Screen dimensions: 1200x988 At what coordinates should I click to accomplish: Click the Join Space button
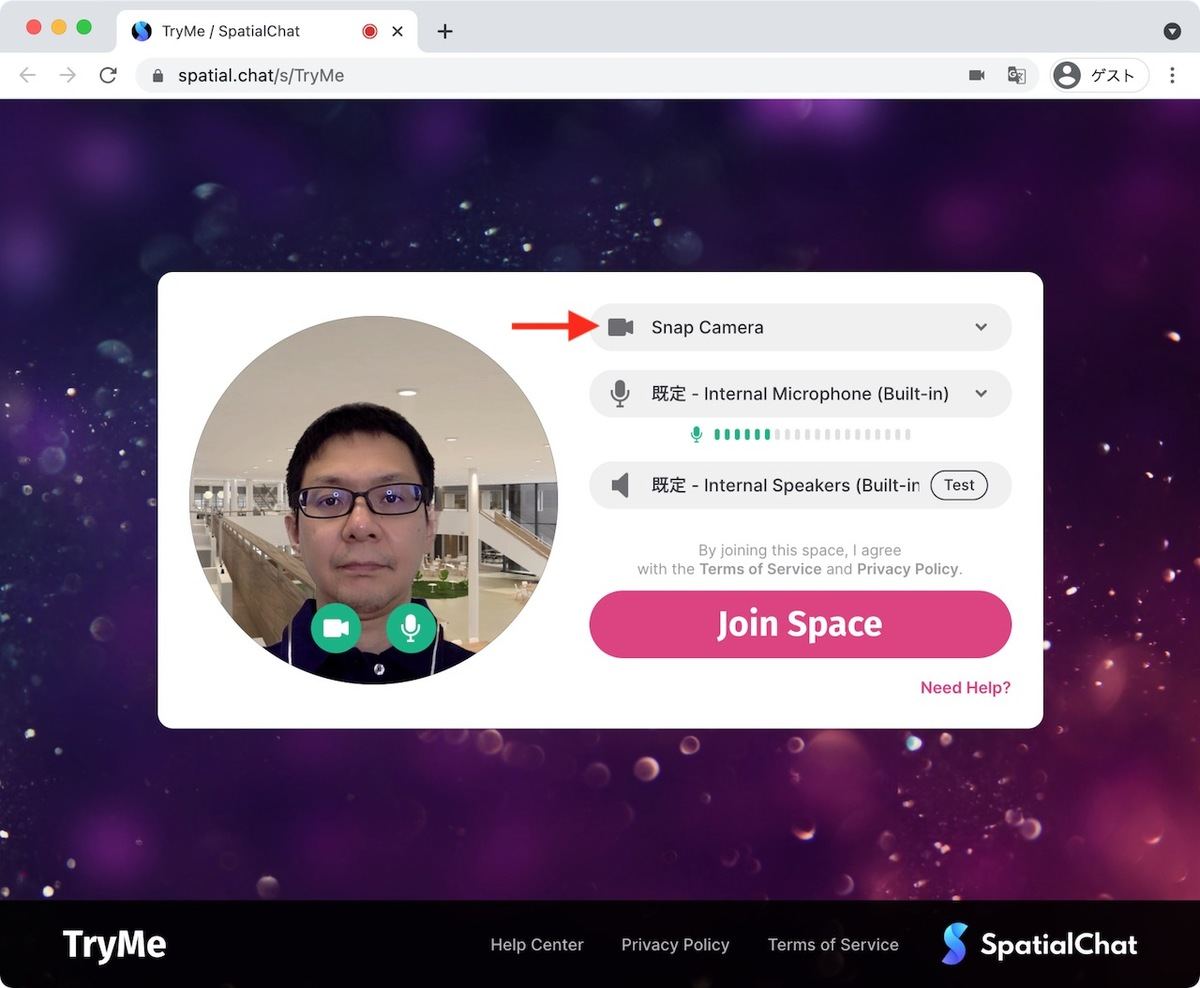(x=800, y=624)
